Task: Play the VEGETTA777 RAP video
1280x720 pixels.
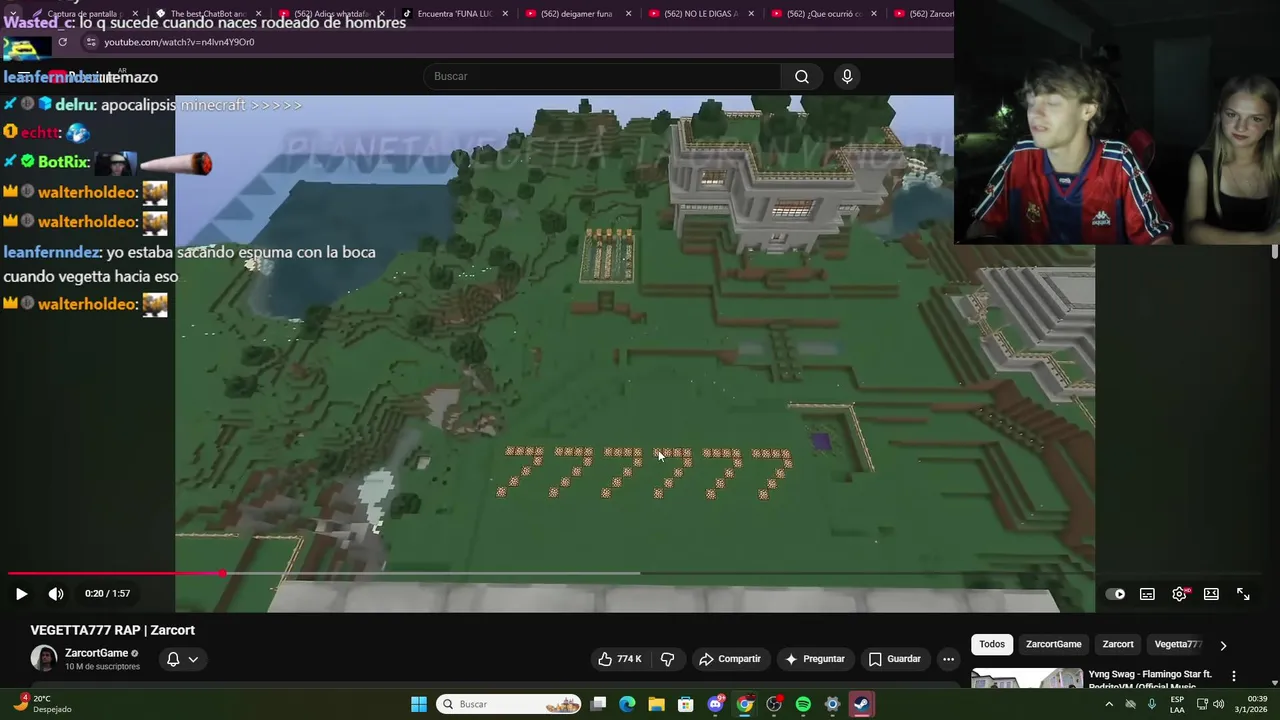Action: point(21,594)
